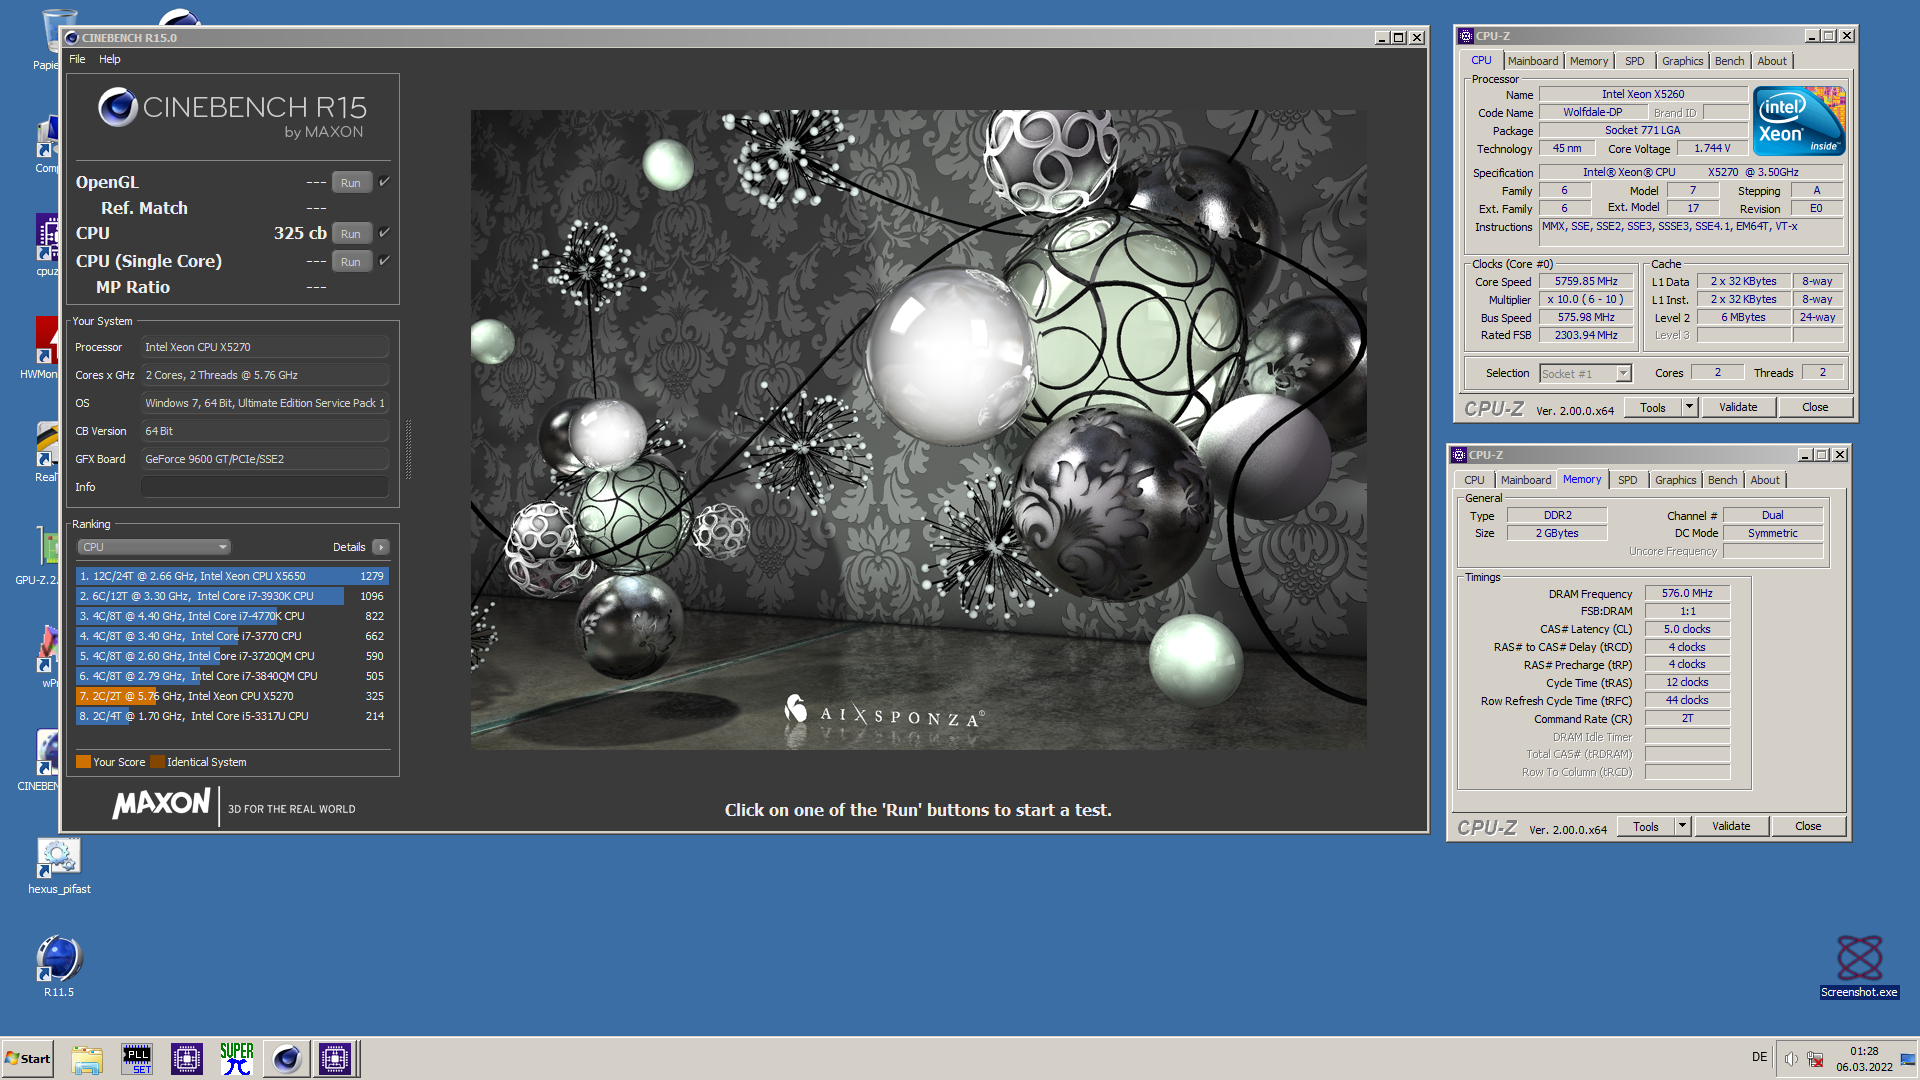Open Windows Explorer folder in taskbar
The image size is (1920, 1080).
coord(87,1059)
